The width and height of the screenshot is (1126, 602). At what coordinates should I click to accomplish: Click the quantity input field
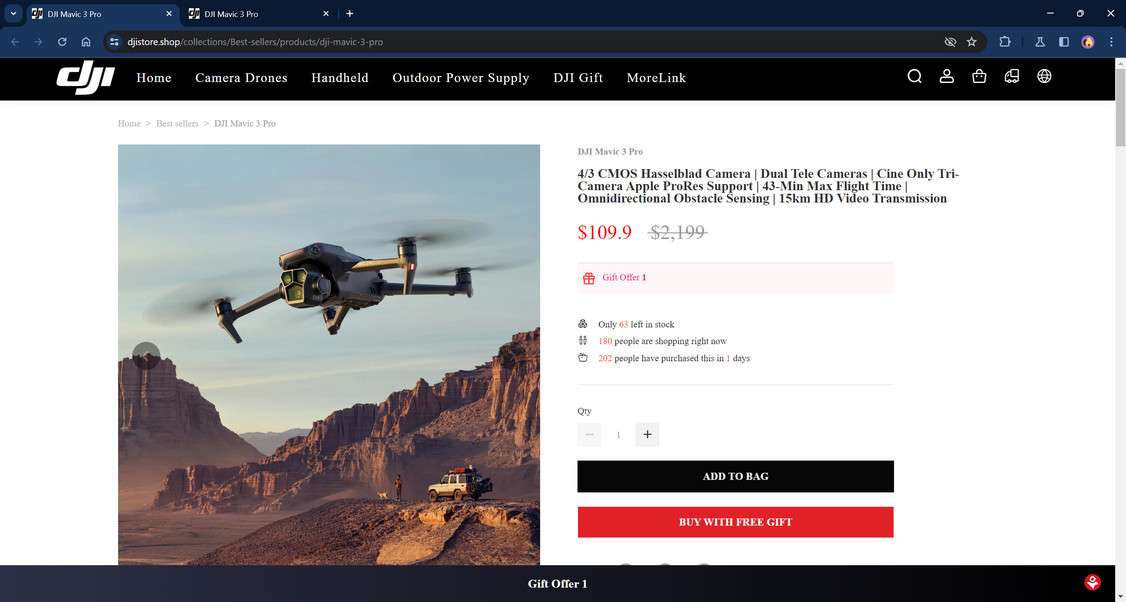click(x=618, y=435)
